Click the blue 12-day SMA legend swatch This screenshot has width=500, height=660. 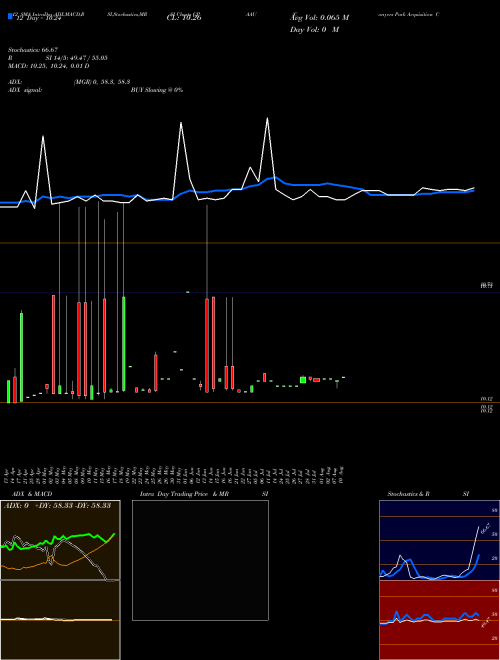[10, 16]
